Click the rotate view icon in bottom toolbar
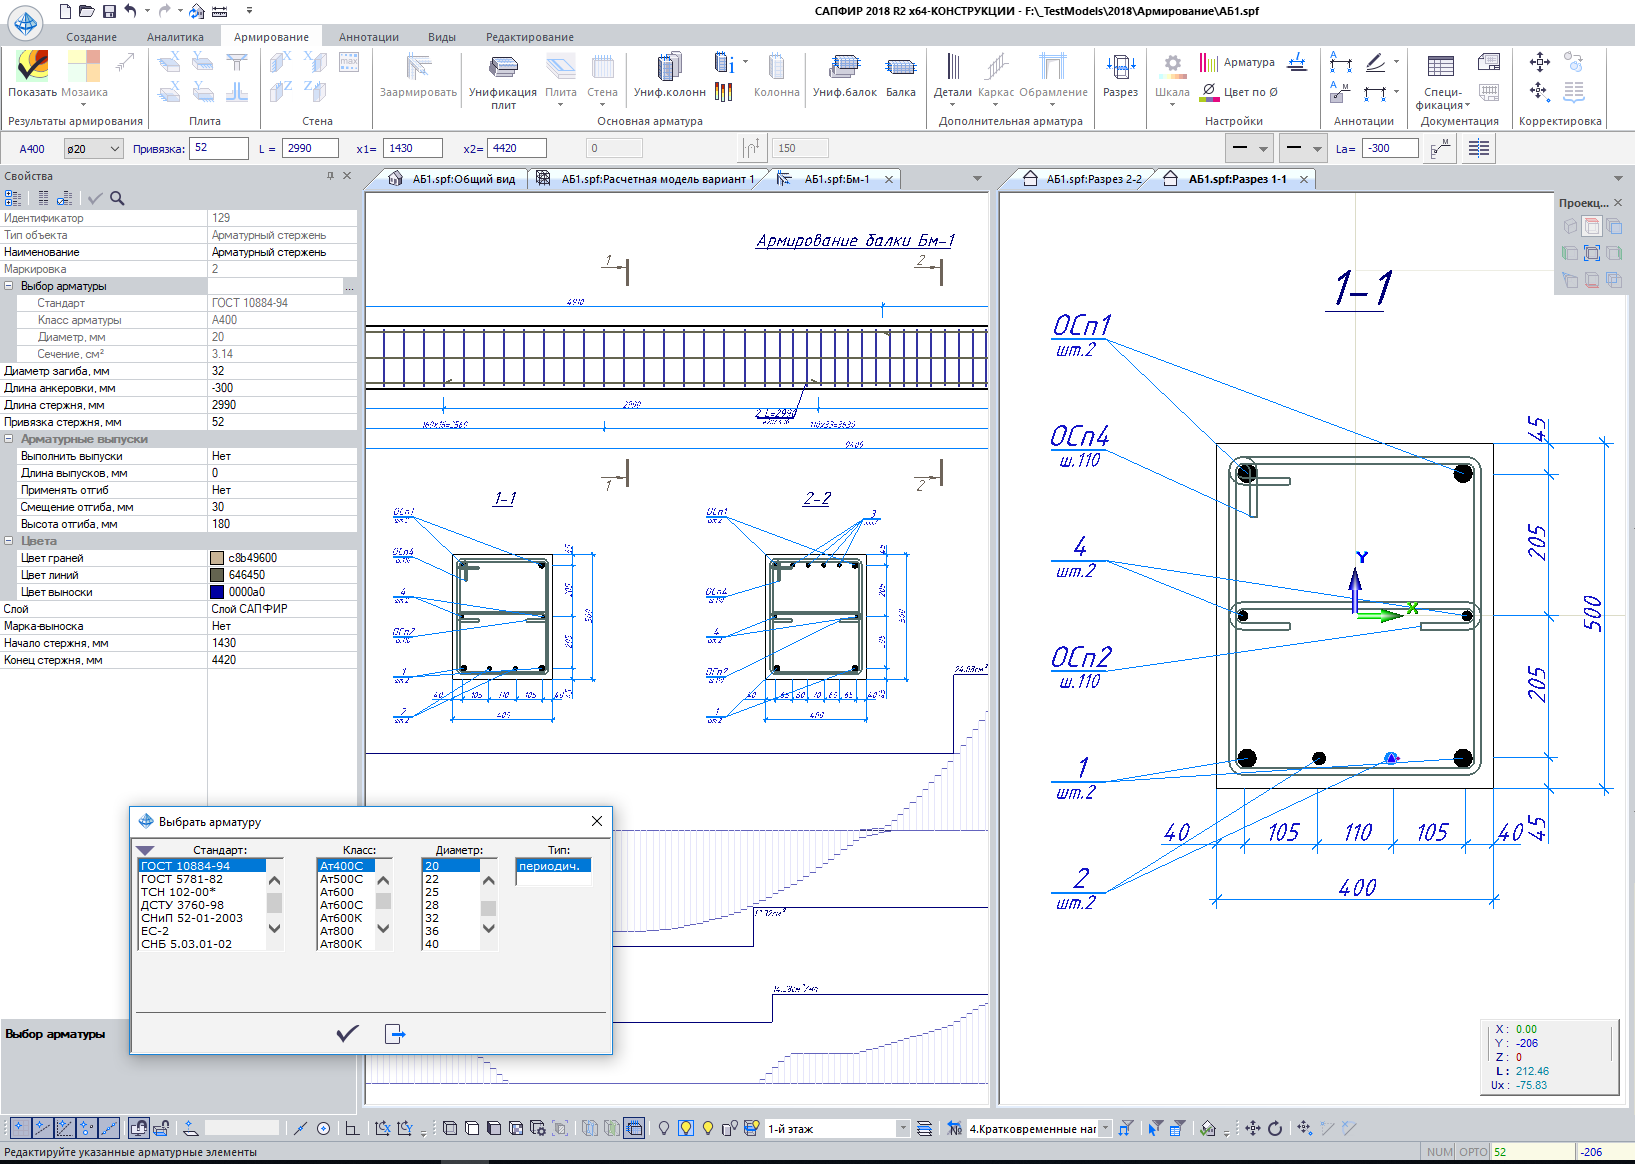Image resolution: width=1635 pixels, height=1164 pixels. (1275, 1129)
